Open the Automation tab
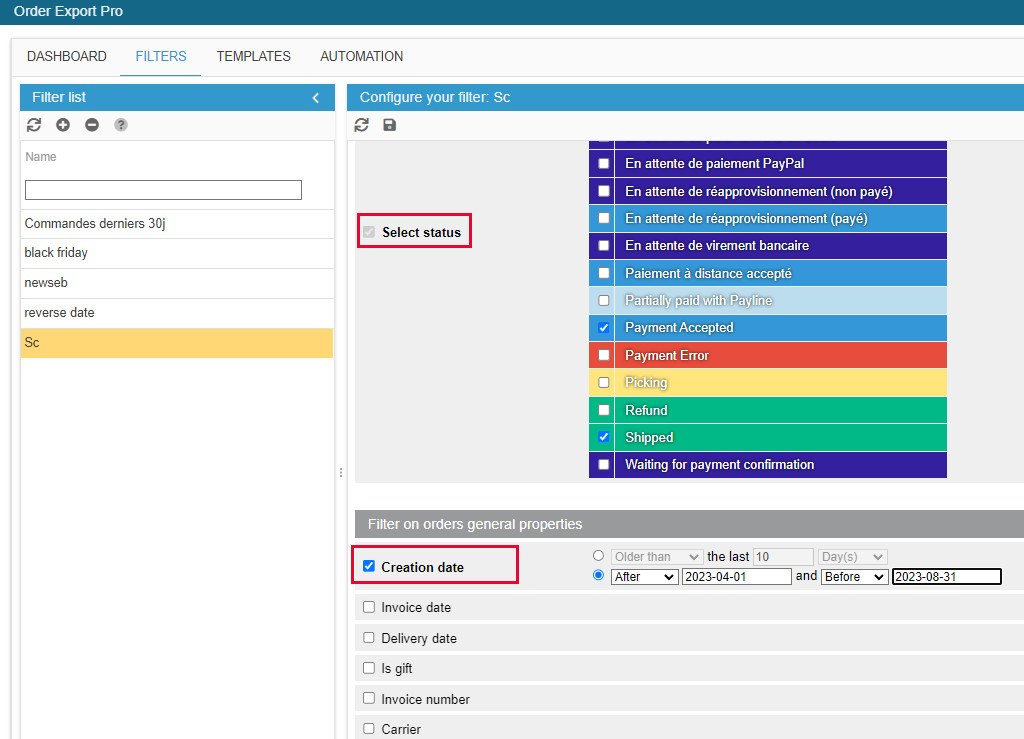Screen dimensions: 1024x739 point(361,56)
